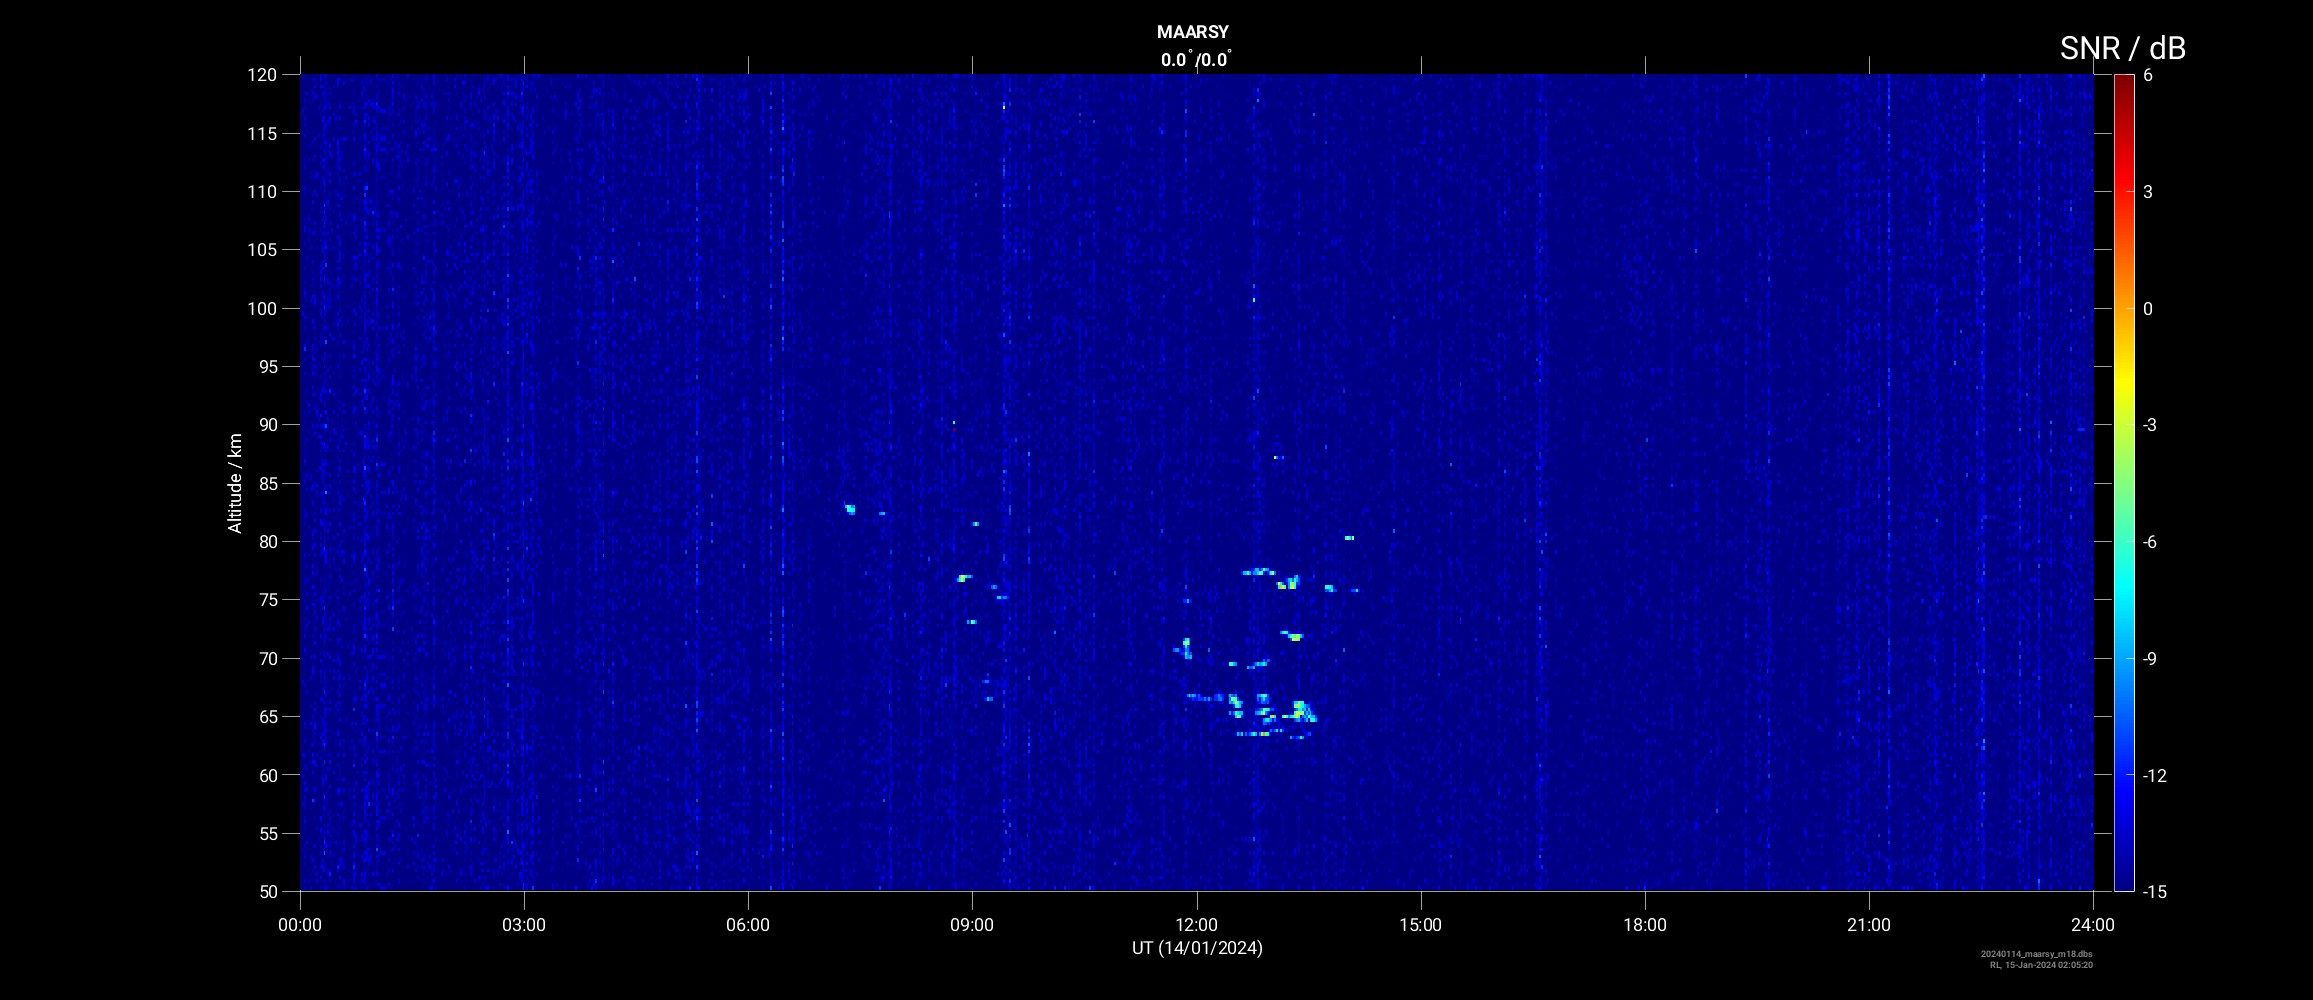Click the 21:00 time tick label
Screen dimensions: 2313x1000
click(1869, 925)
